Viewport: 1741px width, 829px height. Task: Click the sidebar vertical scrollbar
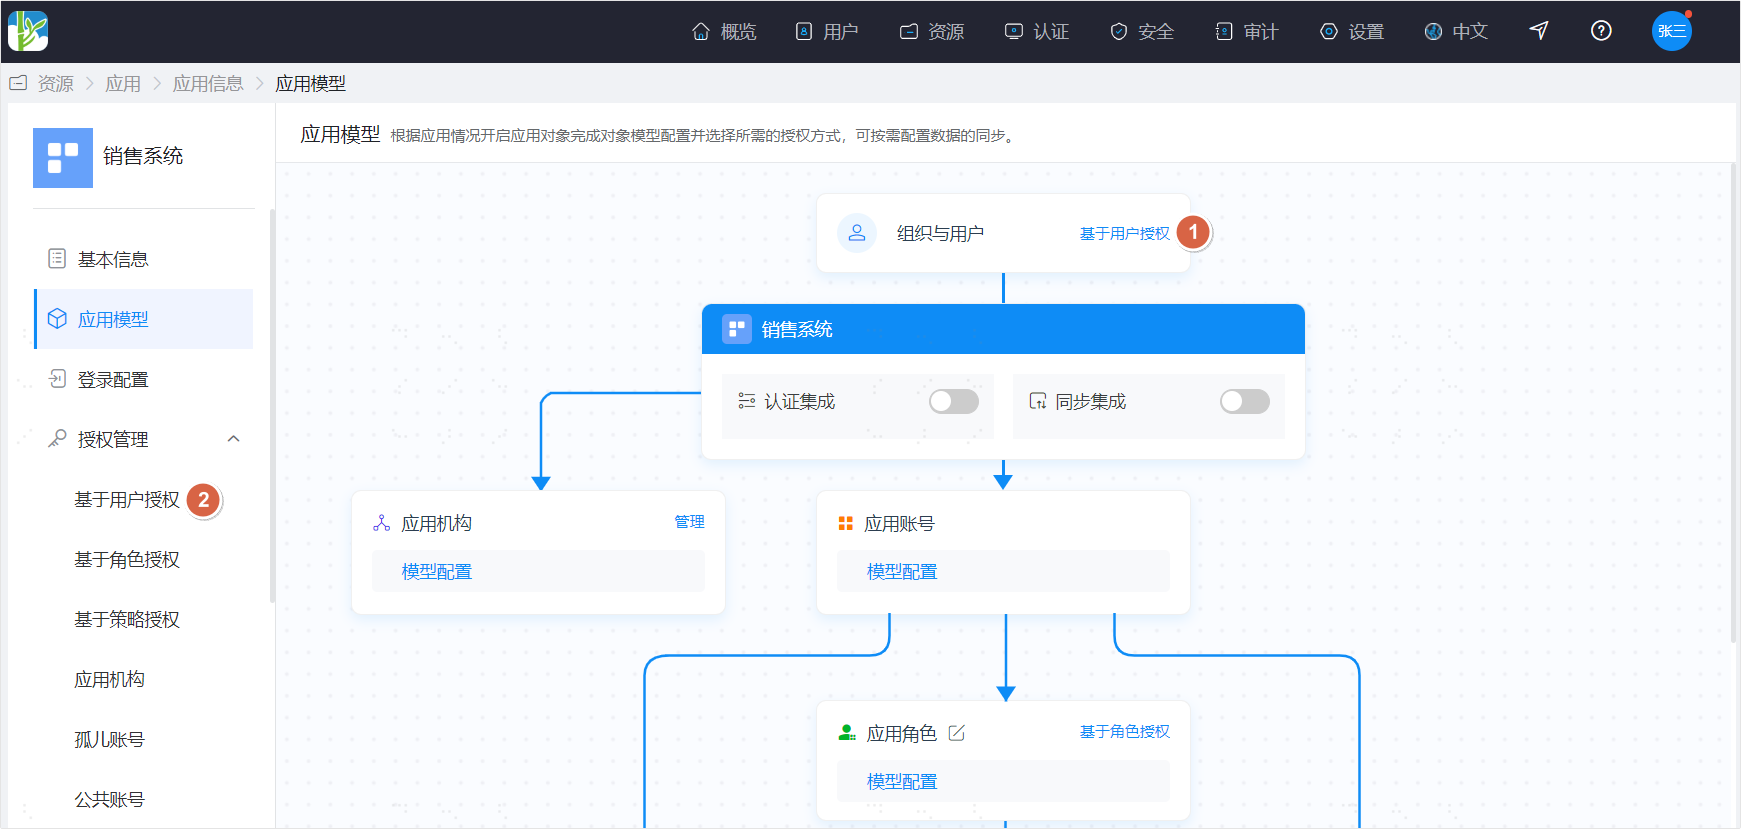[272, 405]
